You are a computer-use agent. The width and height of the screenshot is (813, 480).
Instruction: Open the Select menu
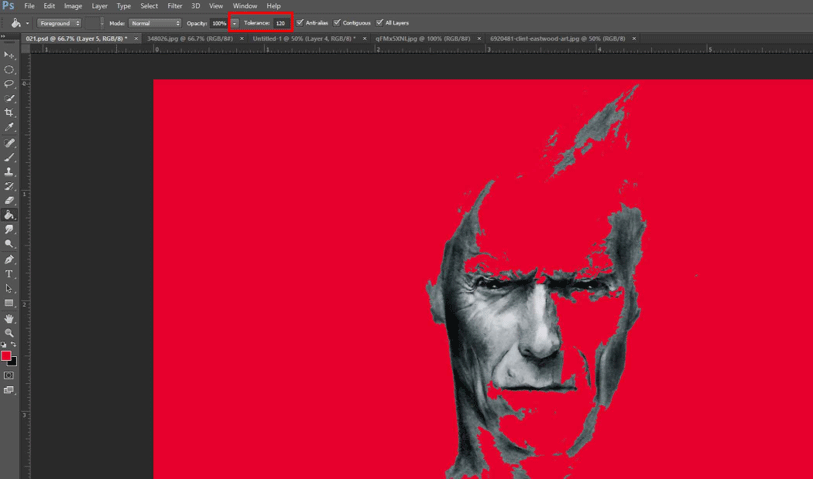pyautogui.click(x=149, y=6)
